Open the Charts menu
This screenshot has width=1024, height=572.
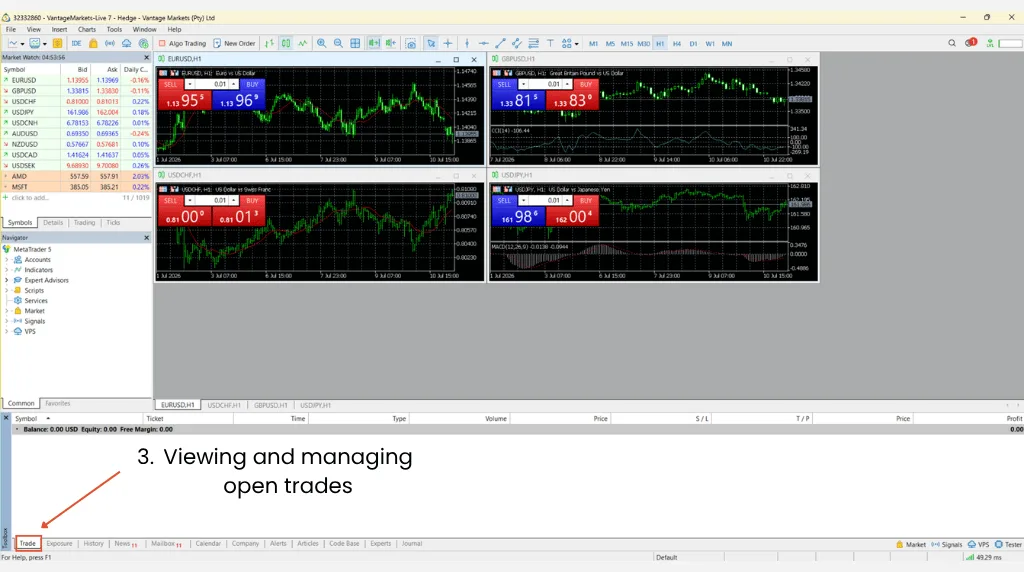tap(86, 29)
